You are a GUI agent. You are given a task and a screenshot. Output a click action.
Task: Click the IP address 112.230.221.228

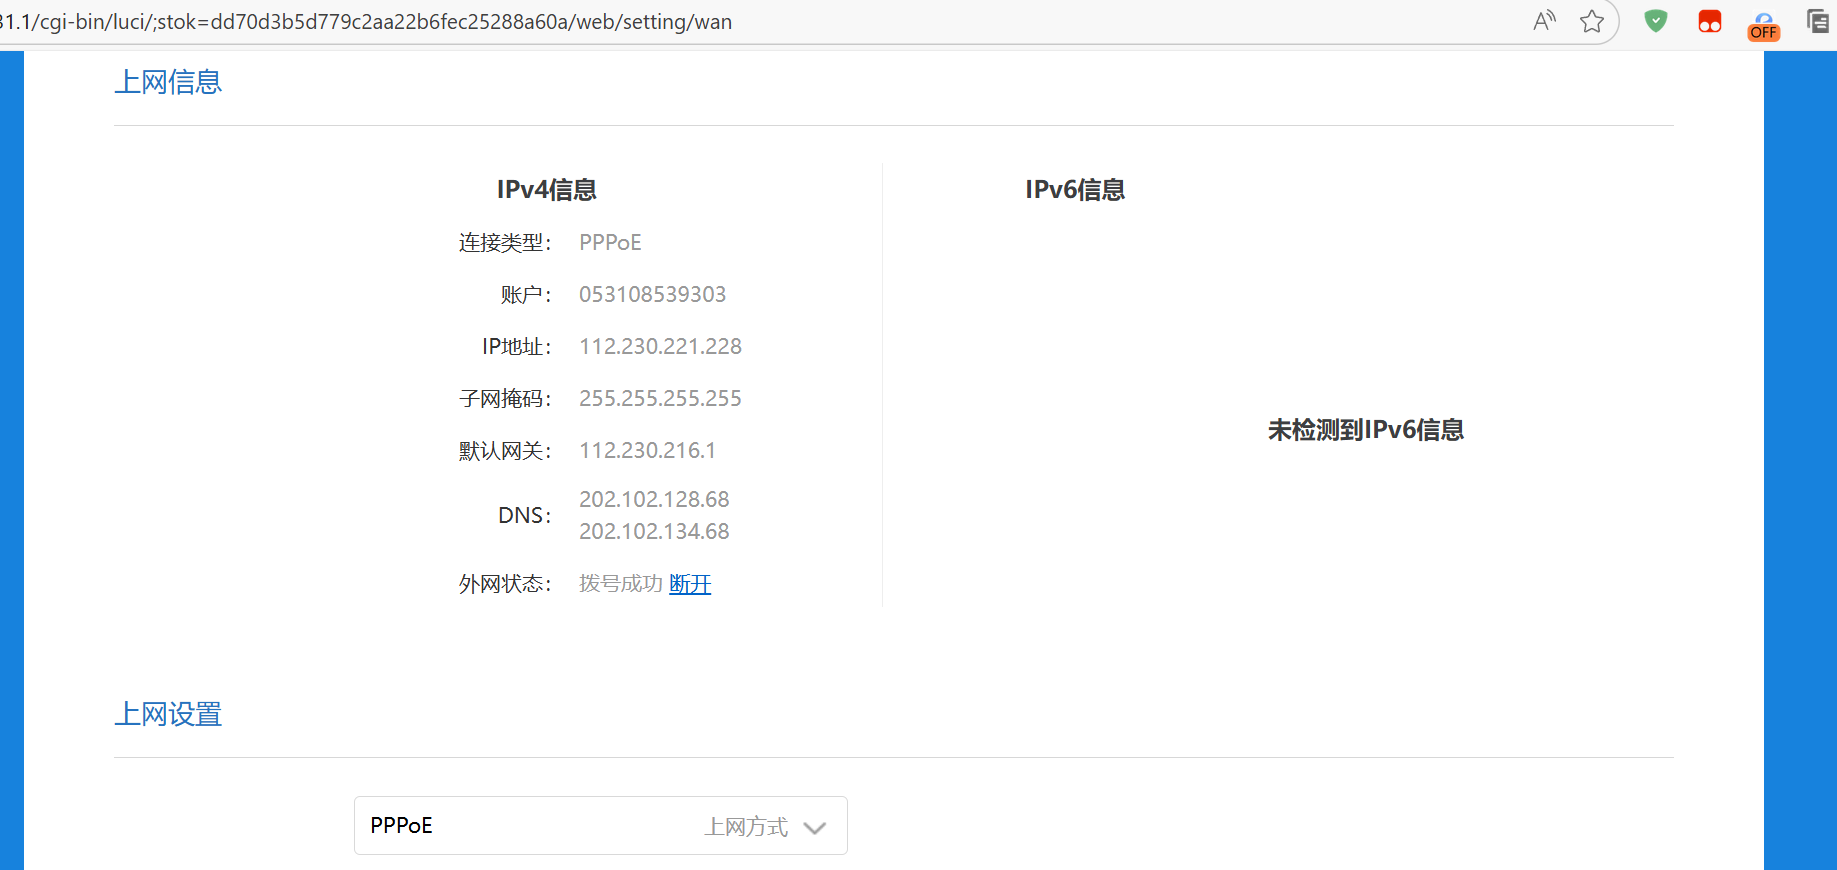click(x=661, y=347)
